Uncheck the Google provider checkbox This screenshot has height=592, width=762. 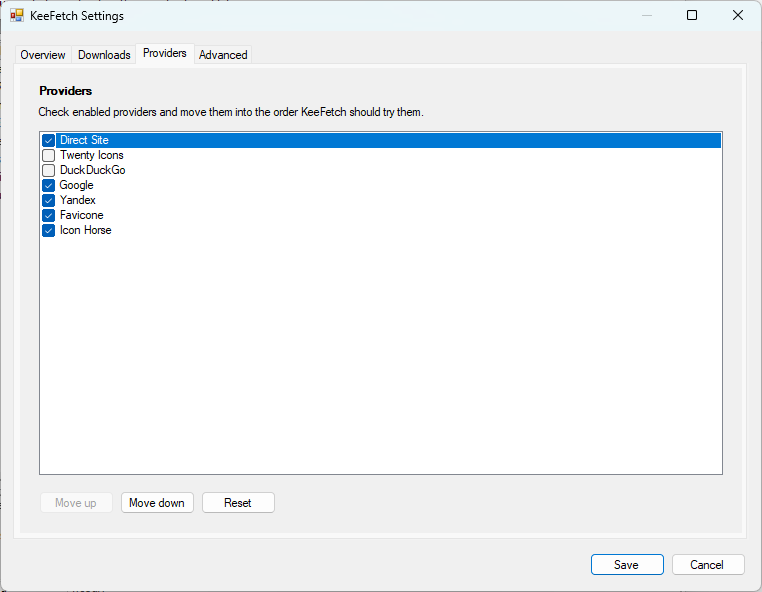tap(48, 186)
